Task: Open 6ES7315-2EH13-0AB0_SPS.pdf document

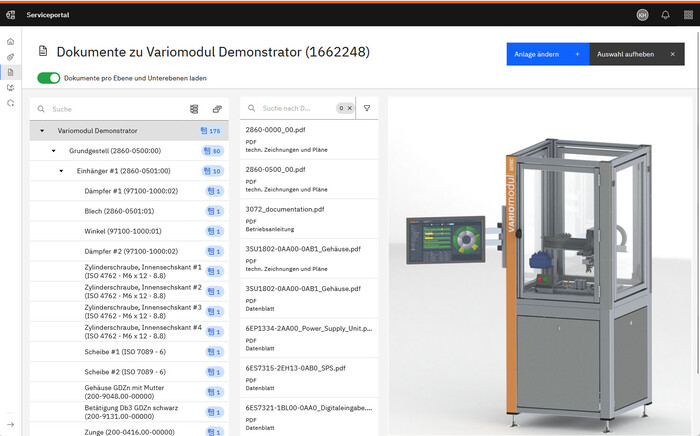Action: 309,378
